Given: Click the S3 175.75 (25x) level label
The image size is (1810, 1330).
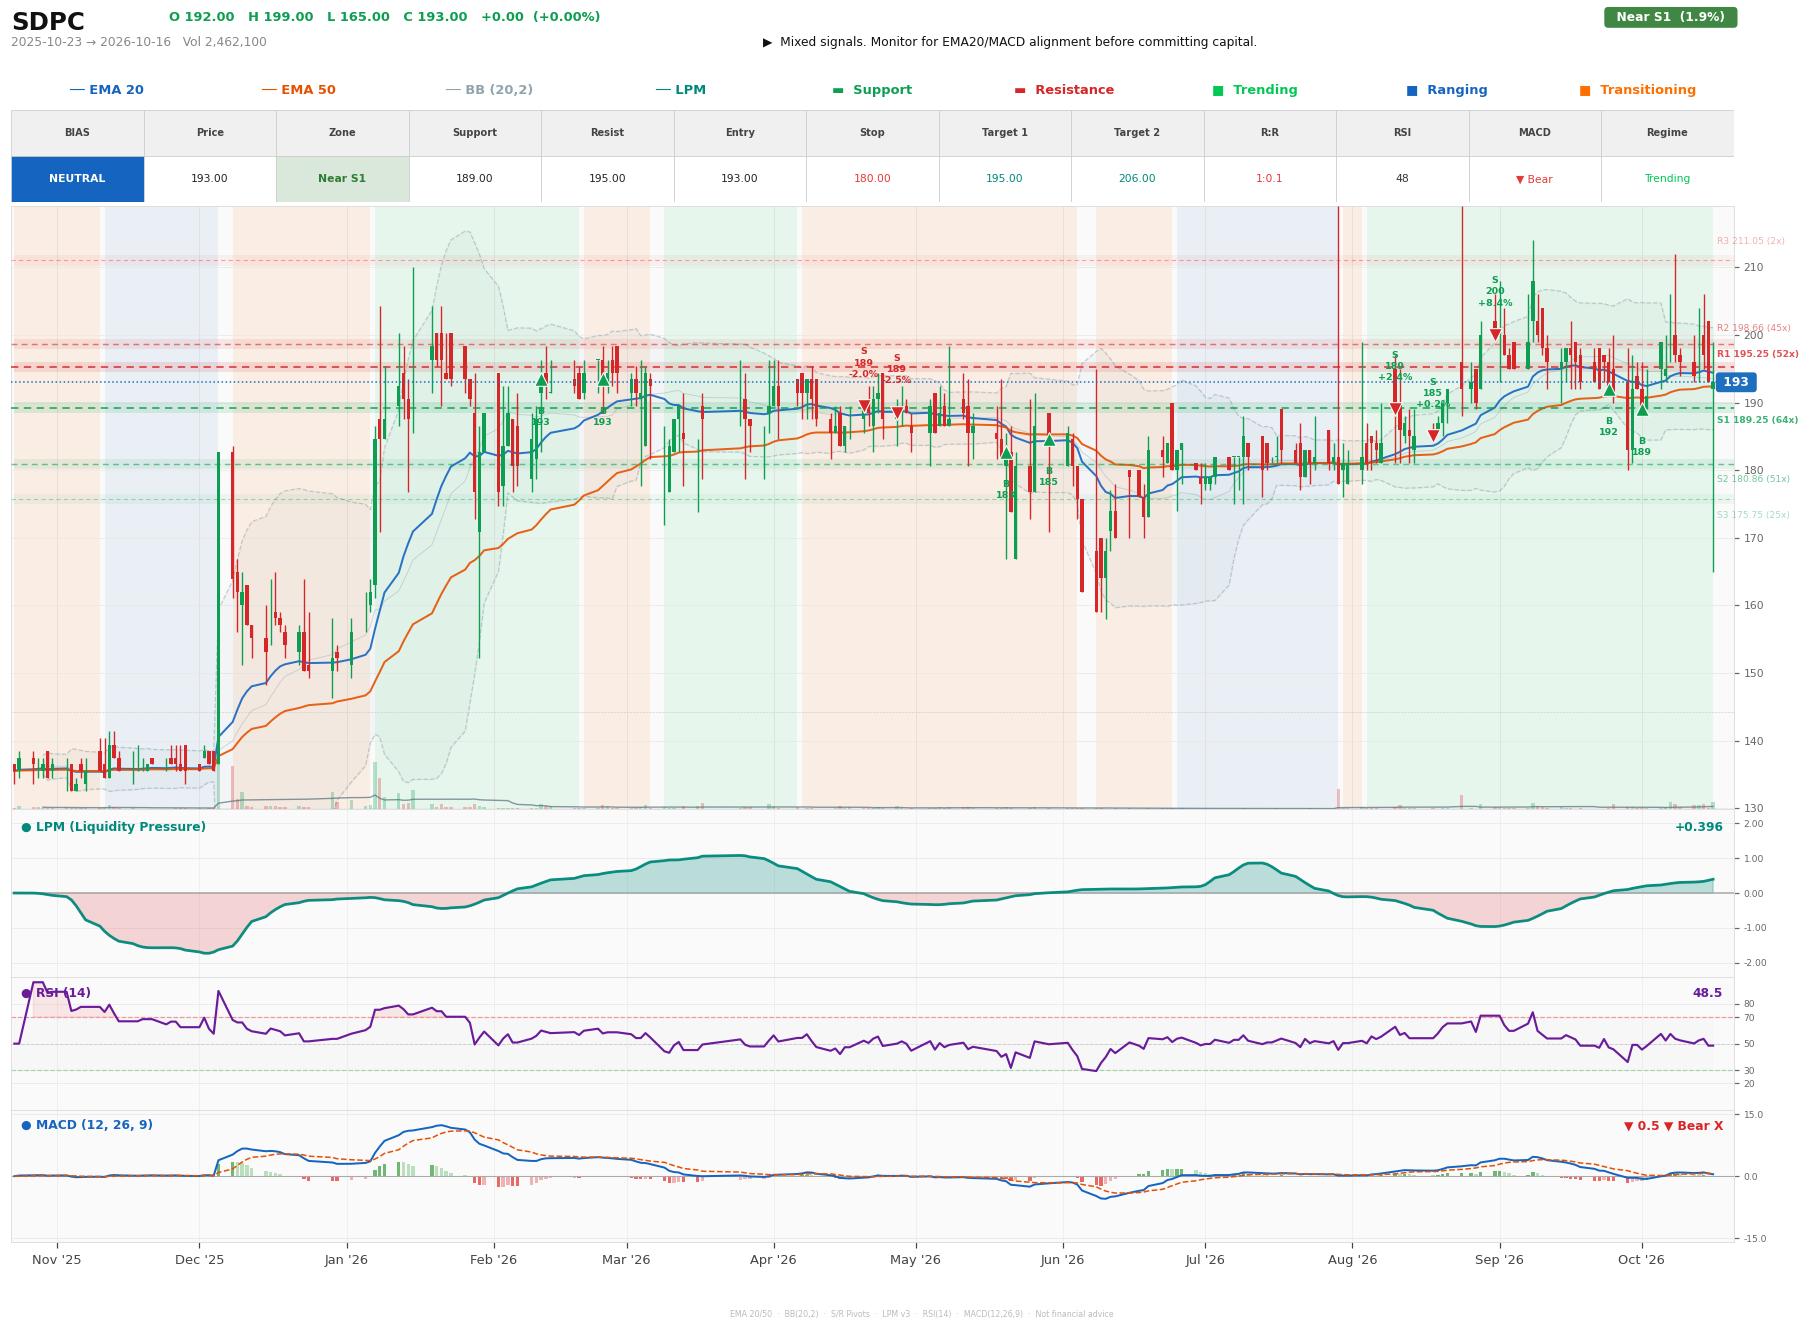Looking at the screenshot, I should point(1753,515).
